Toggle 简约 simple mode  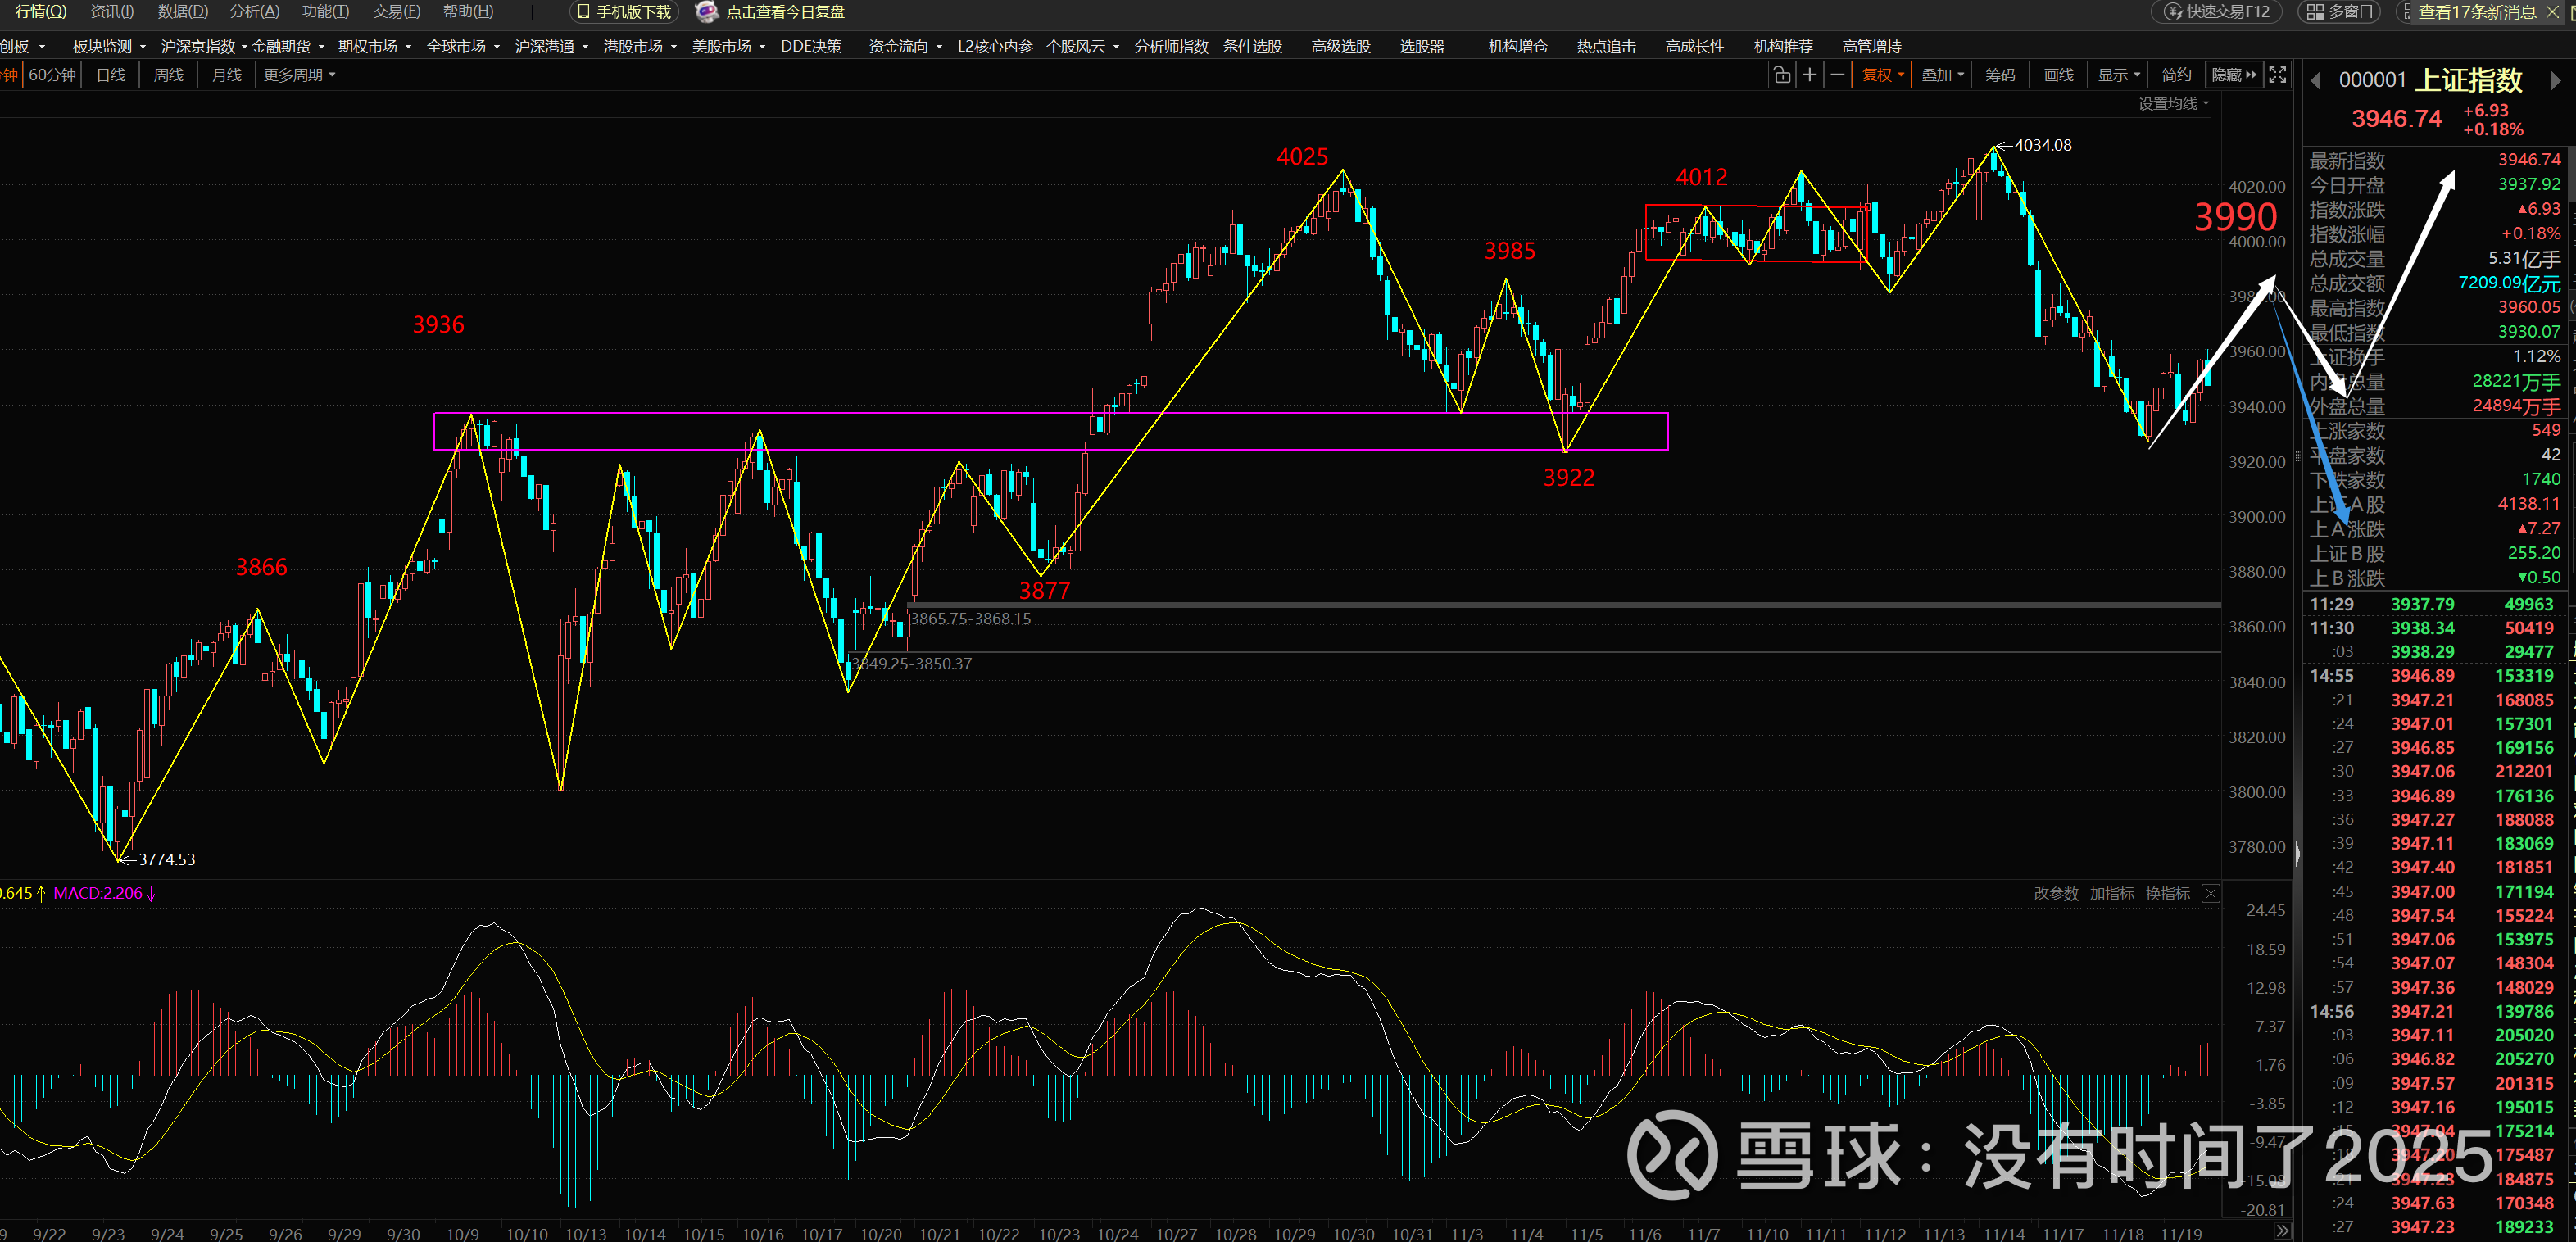pos(2176,75)
